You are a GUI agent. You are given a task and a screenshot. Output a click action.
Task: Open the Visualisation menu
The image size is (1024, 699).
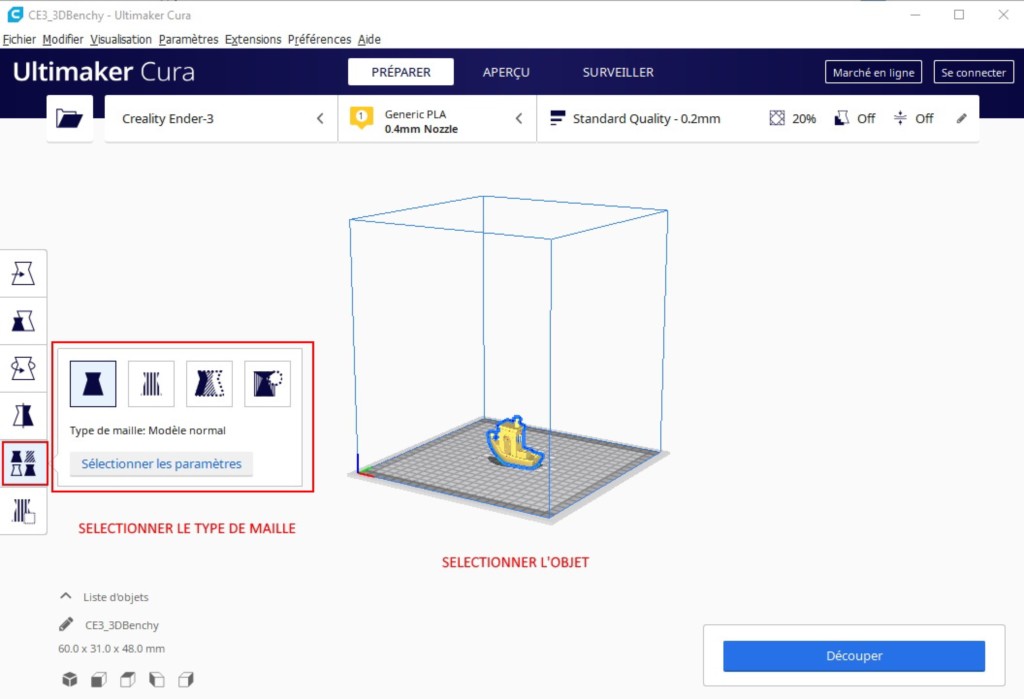click(121, 39)
